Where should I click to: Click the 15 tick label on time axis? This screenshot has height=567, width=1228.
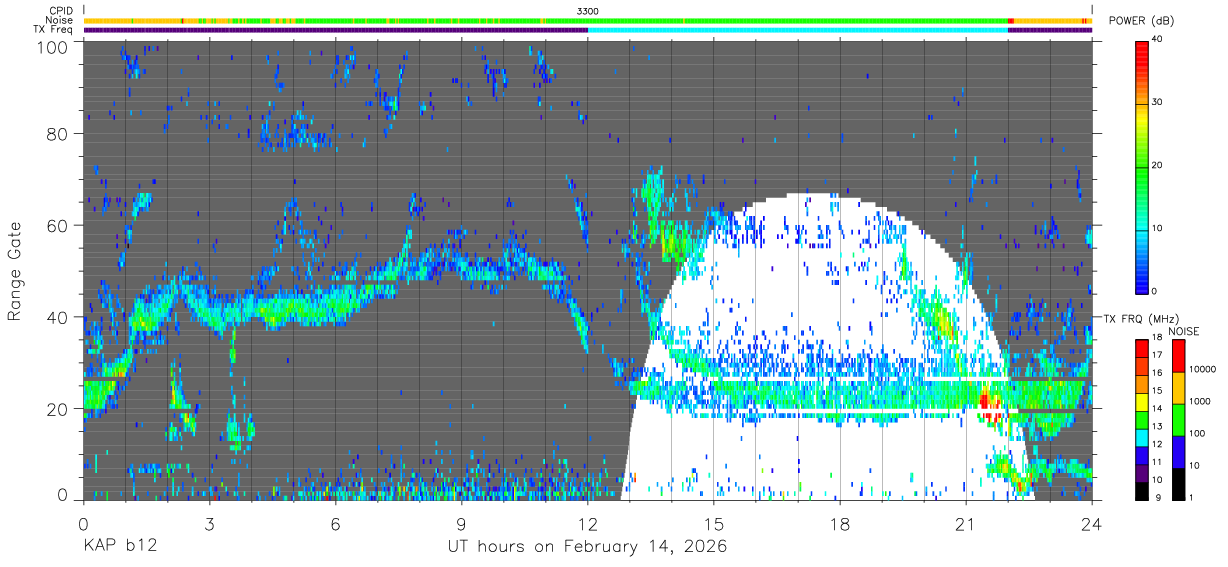(714, 522)
